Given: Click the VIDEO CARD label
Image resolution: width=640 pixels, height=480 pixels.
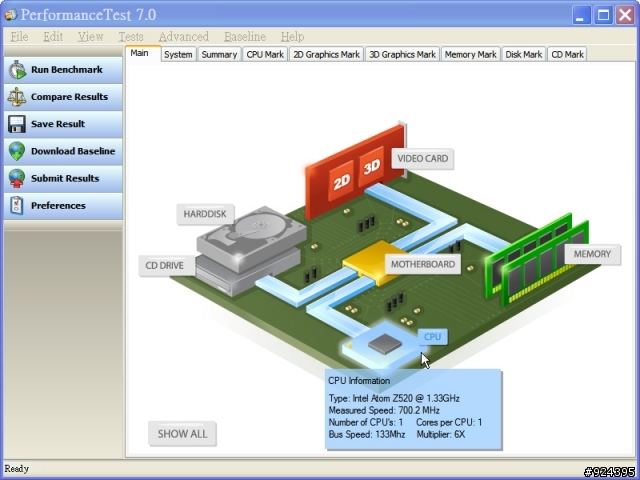Looking at the screenshot, I should 422,158.
